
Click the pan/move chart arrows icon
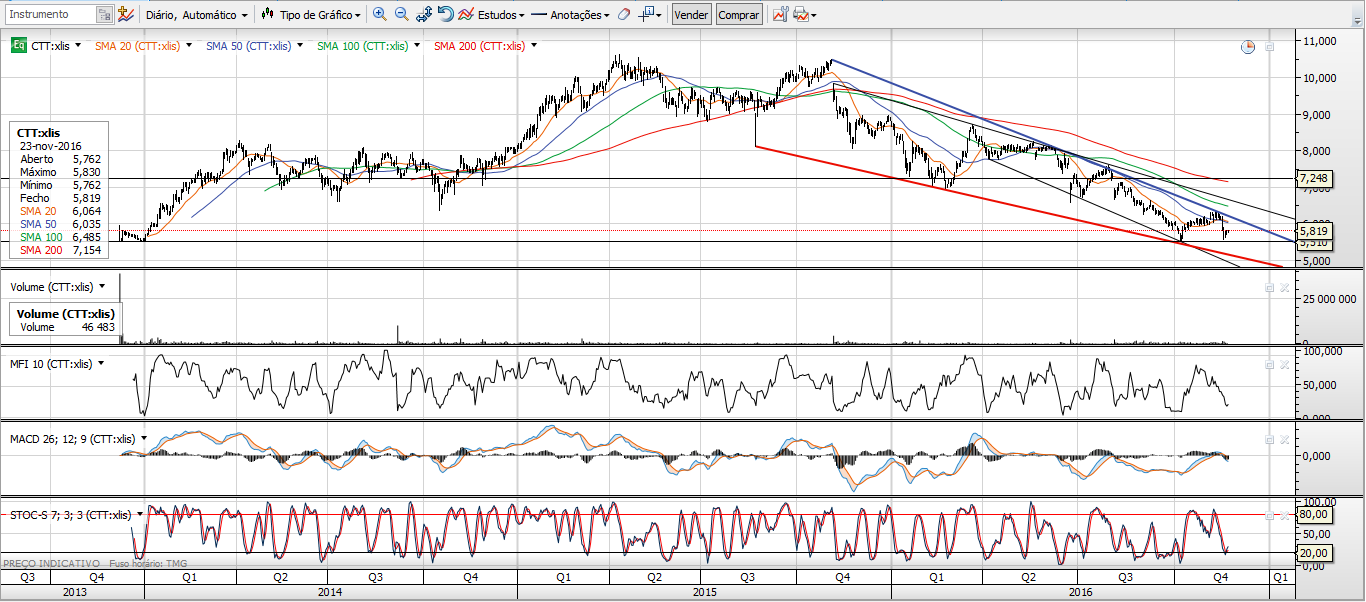point(424,15)
